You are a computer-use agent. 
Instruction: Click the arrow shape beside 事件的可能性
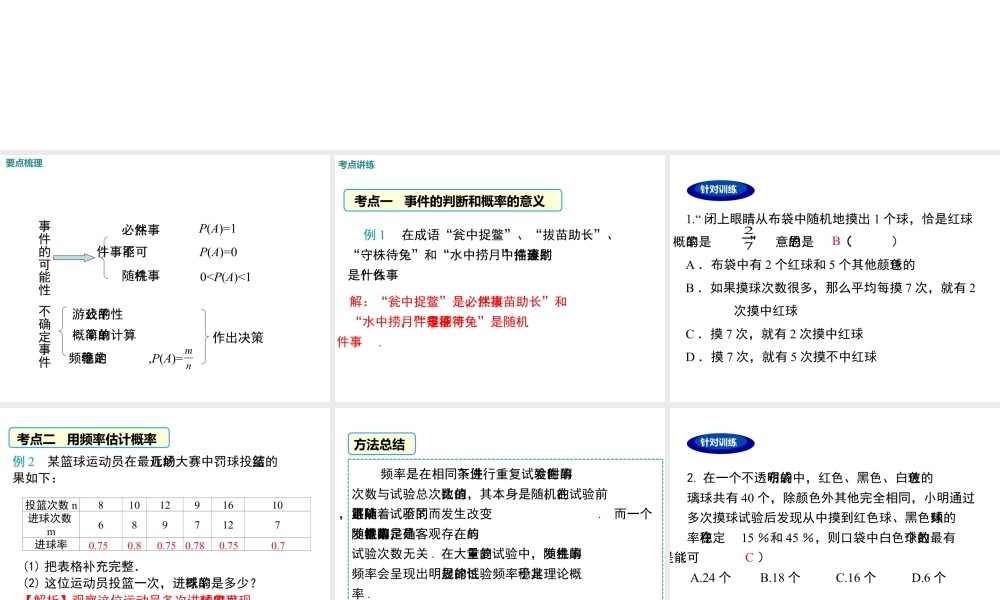[x=73, y=257]
